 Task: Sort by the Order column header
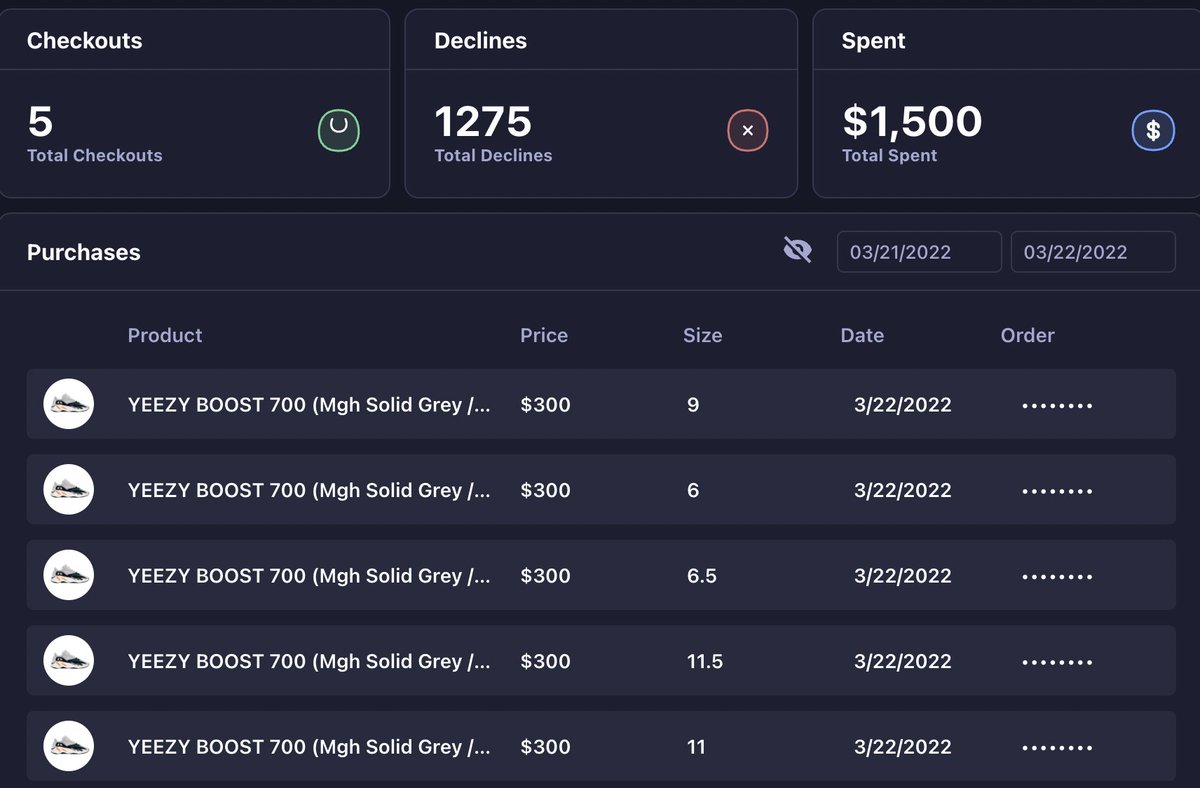pos(1027,335)
